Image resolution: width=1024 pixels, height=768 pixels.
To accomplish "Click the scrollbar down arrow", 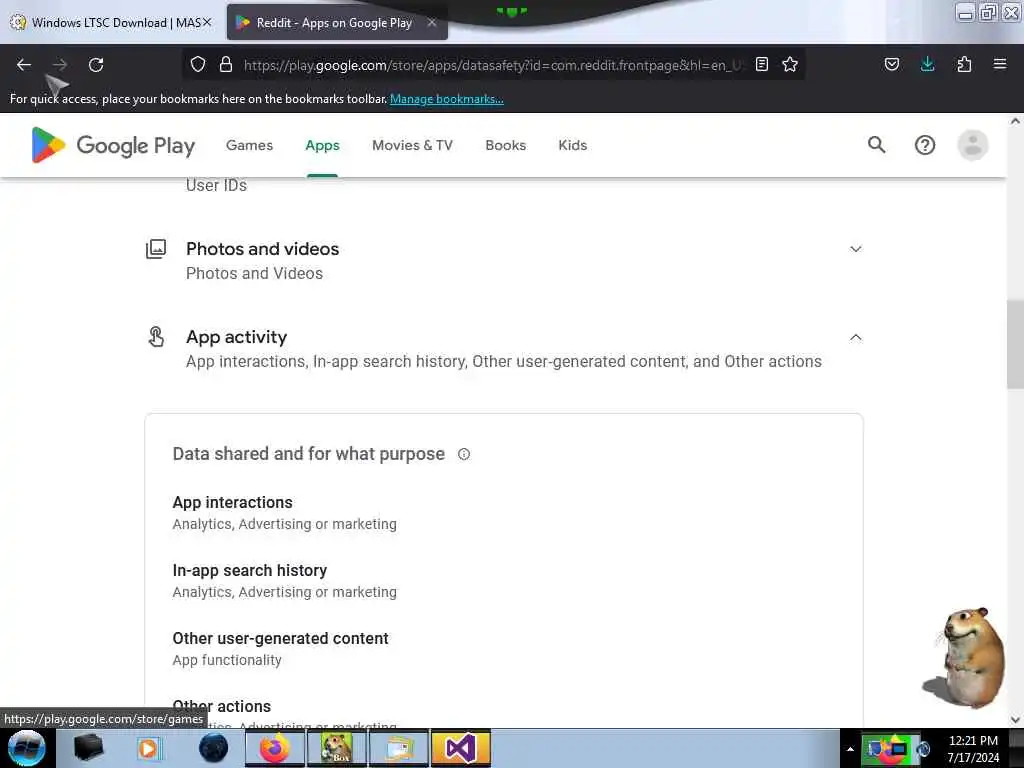I will [1015, 720].
